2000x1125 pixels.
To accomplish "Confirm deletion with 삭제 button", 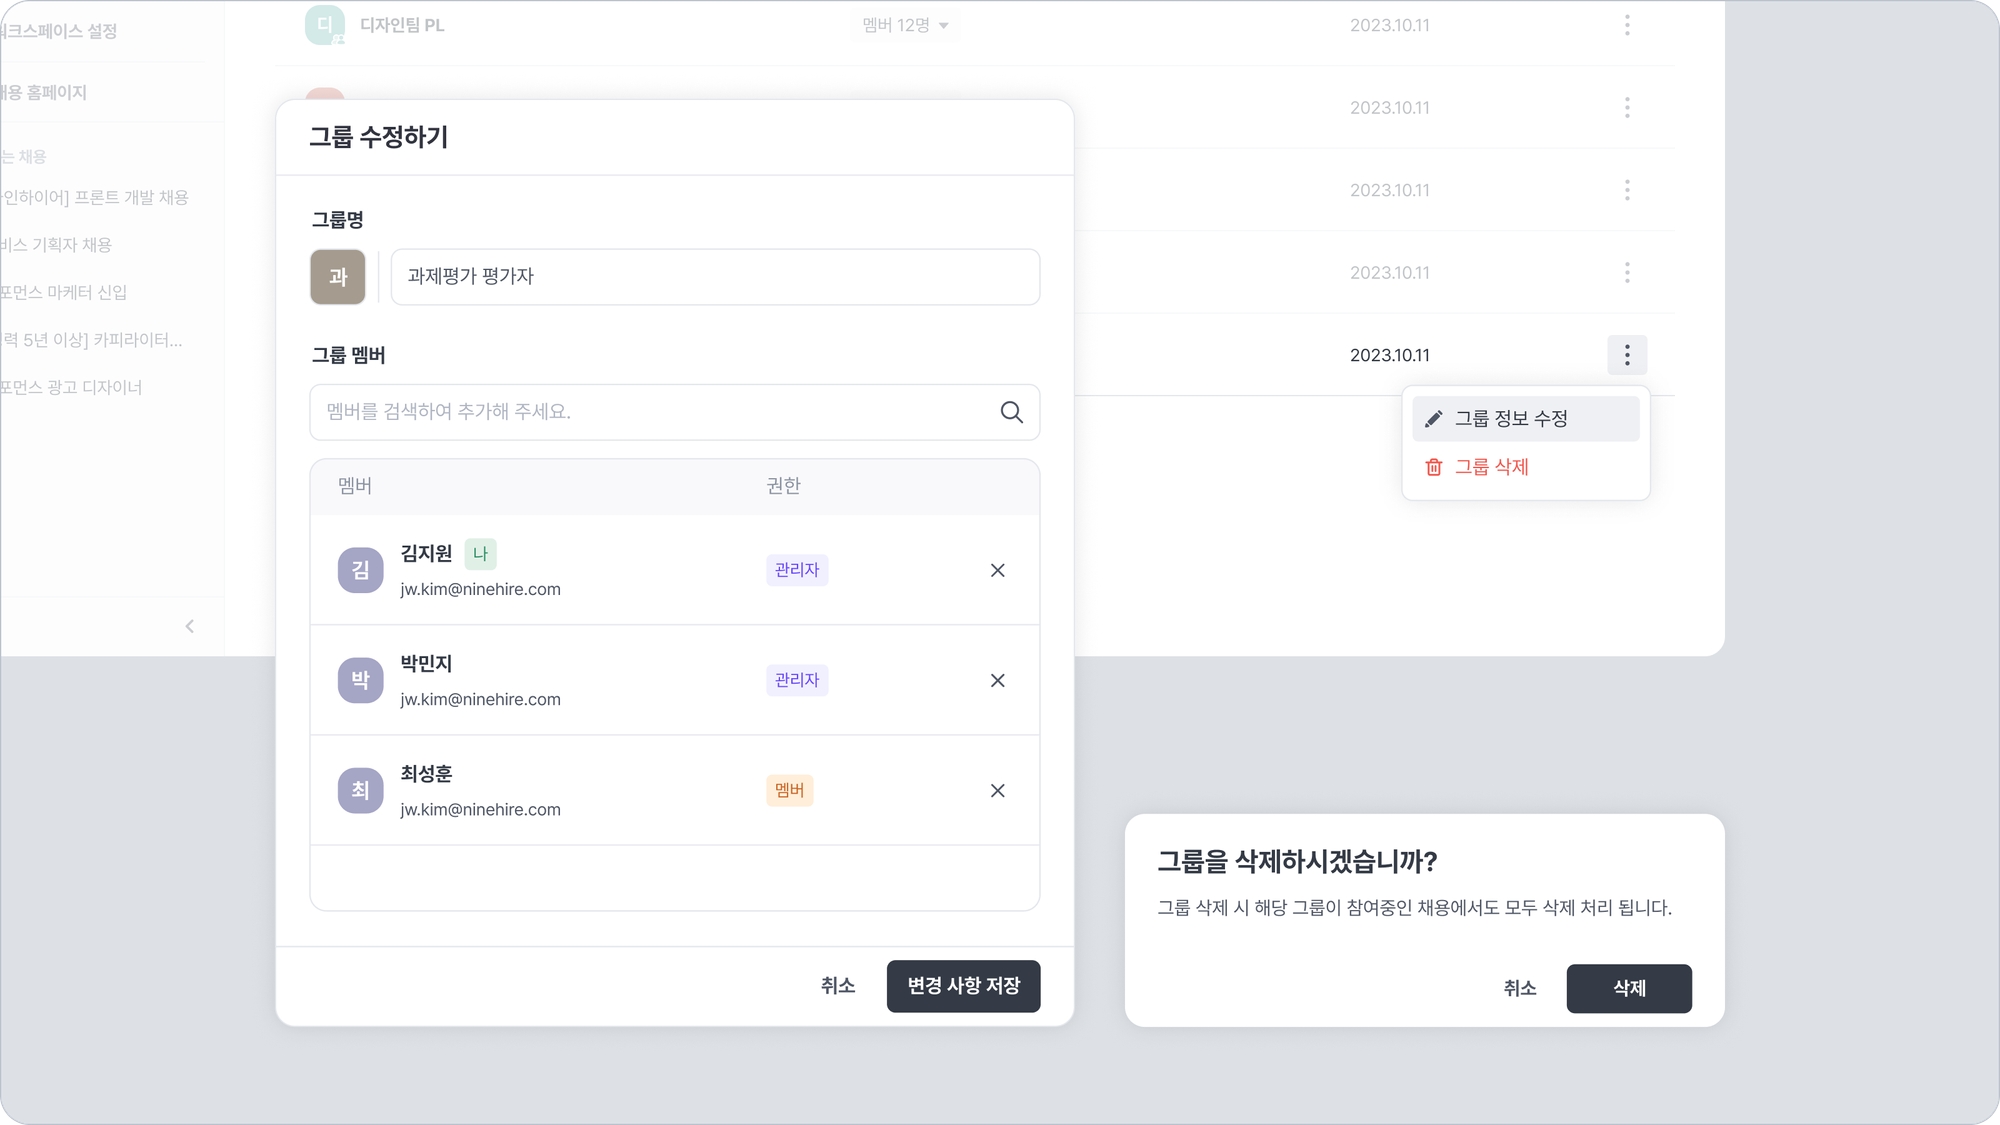I will (1628, 988).
